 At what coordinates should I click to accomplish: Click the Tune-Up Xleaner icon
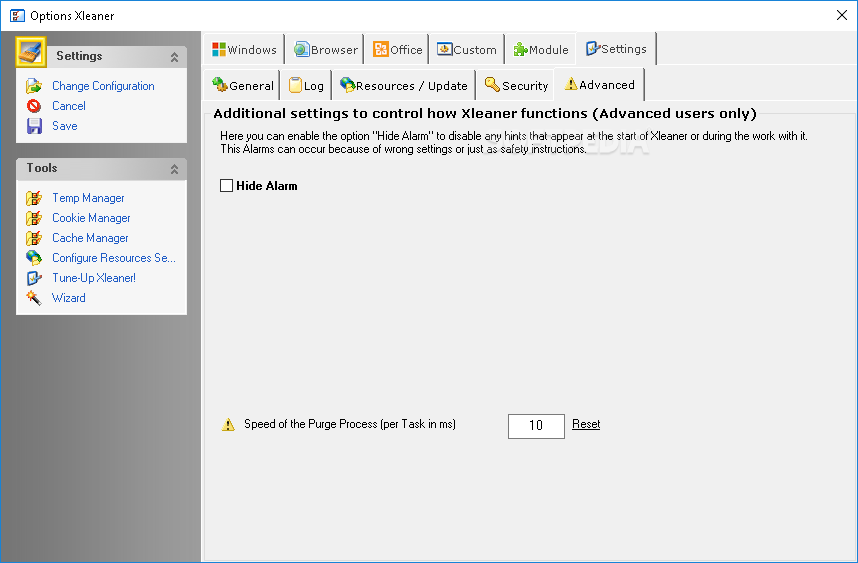click(34, 278)
